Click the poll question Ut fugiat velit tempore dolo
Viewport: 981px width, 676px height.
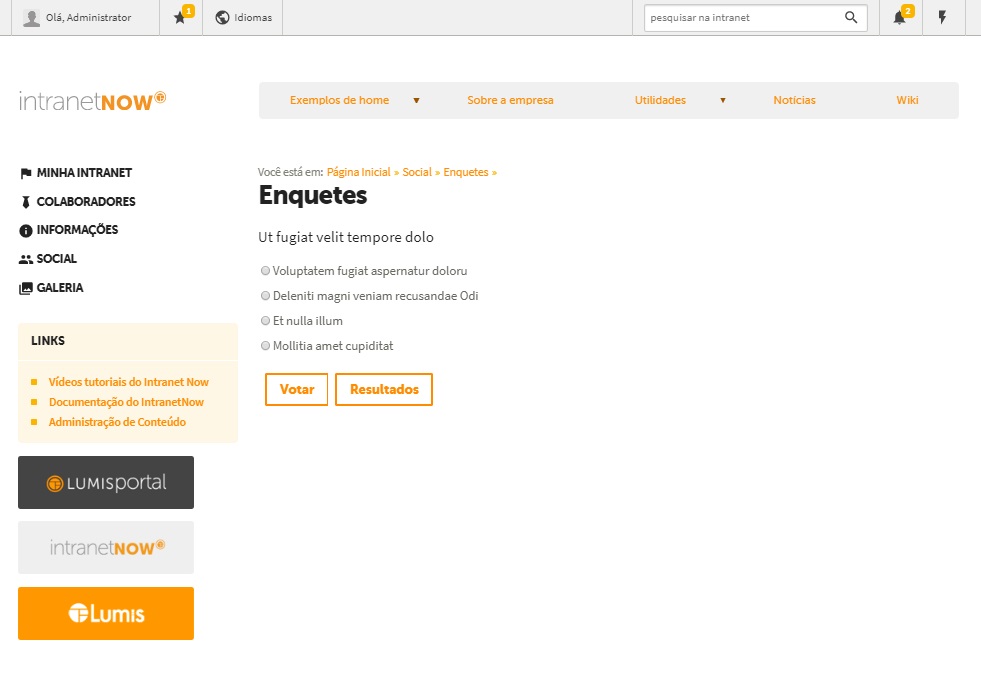pyautogui.click(x=346, y=237)
